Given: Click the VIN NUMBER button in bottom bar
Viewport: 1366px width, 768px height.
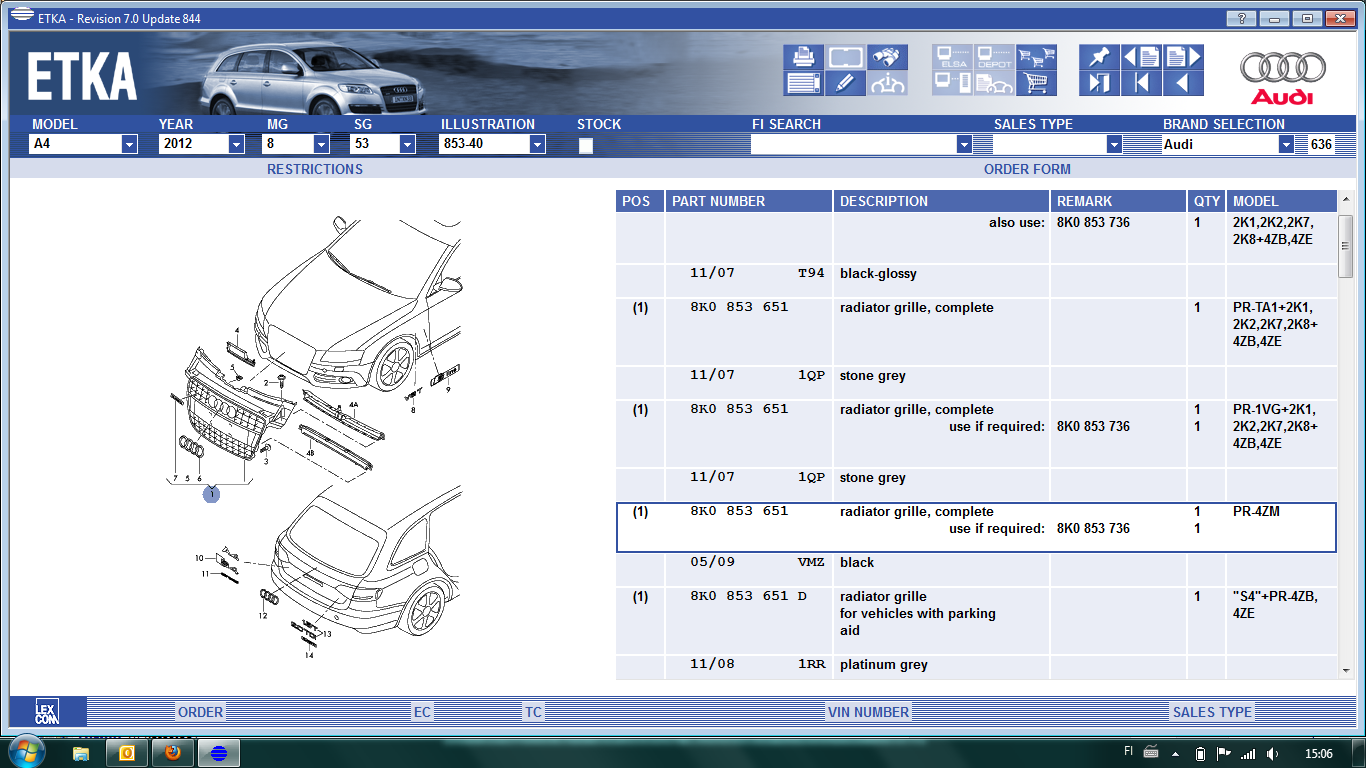Looking at the screenshot, I should (x=868, y=712).
